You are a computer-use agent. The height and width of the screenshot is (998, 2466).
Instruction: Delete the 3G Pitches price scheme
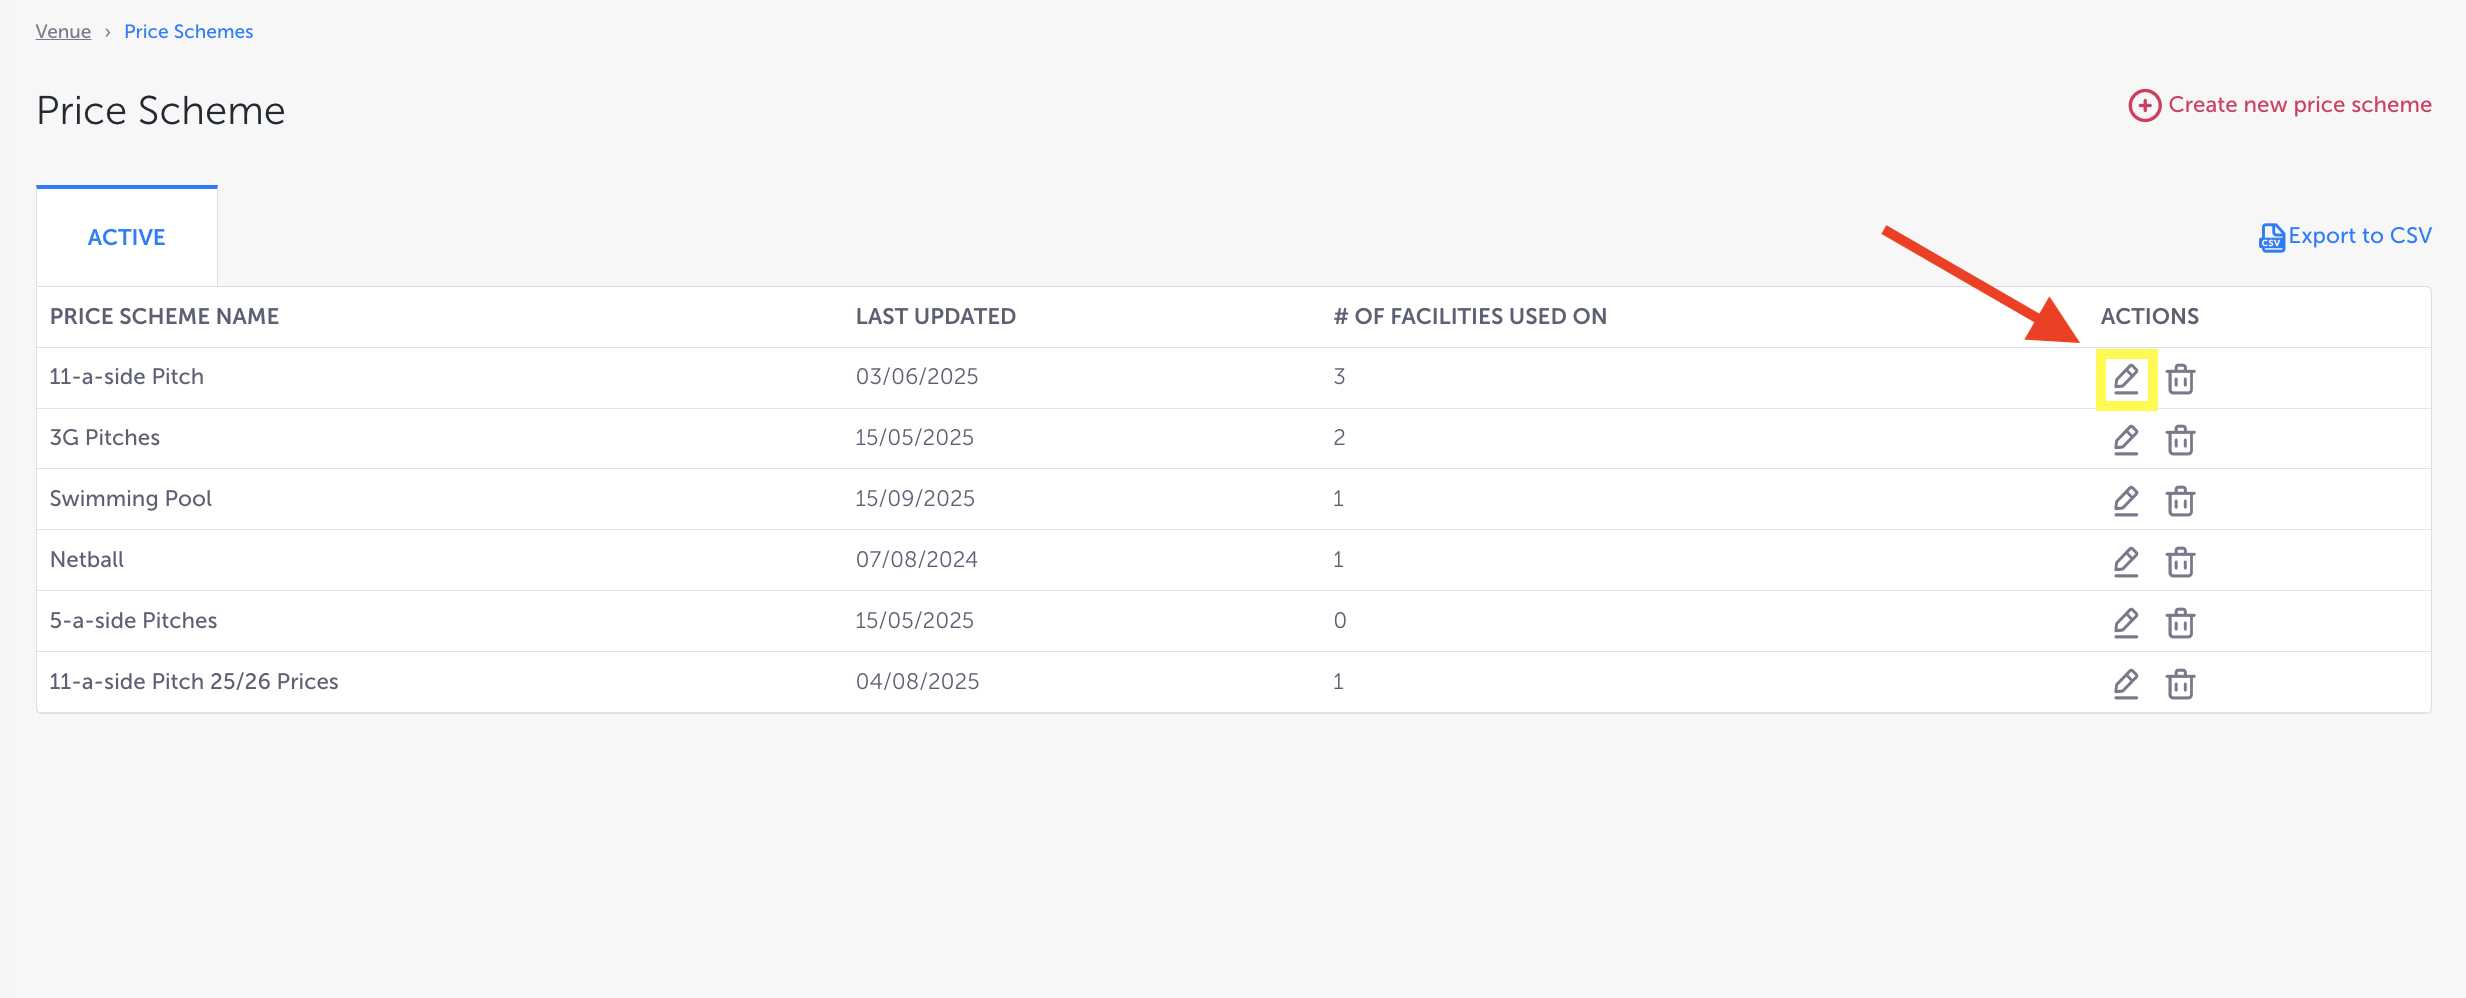[x=2180, y=440]
